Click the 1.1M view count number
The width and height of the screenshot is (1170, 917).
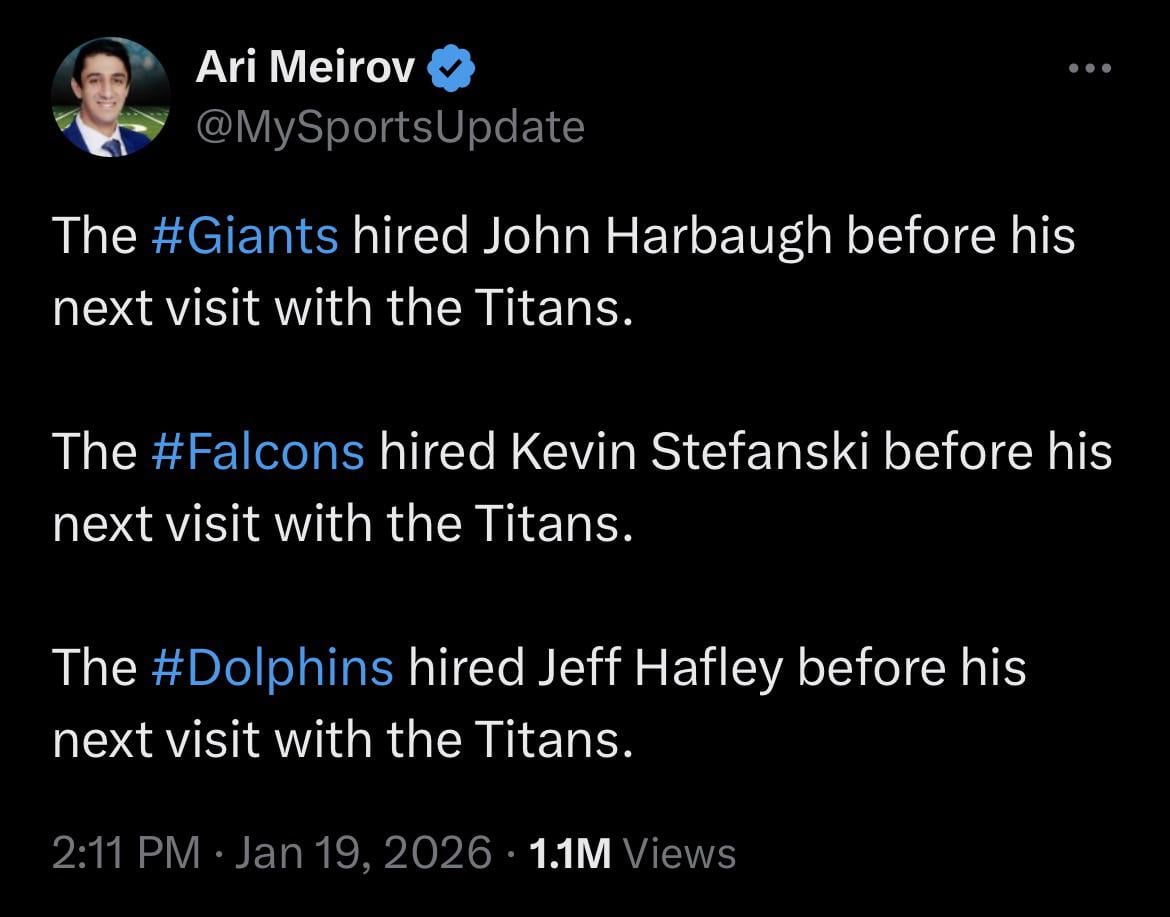point(570,853)
